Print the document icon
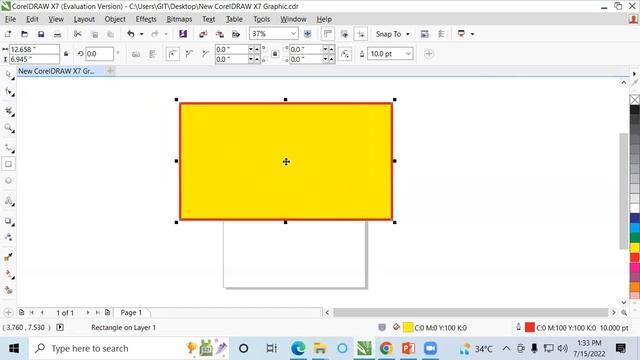Image resolution: width=640 pixels, height=360 pixels. pyautogui.click(x=58, y=34)
